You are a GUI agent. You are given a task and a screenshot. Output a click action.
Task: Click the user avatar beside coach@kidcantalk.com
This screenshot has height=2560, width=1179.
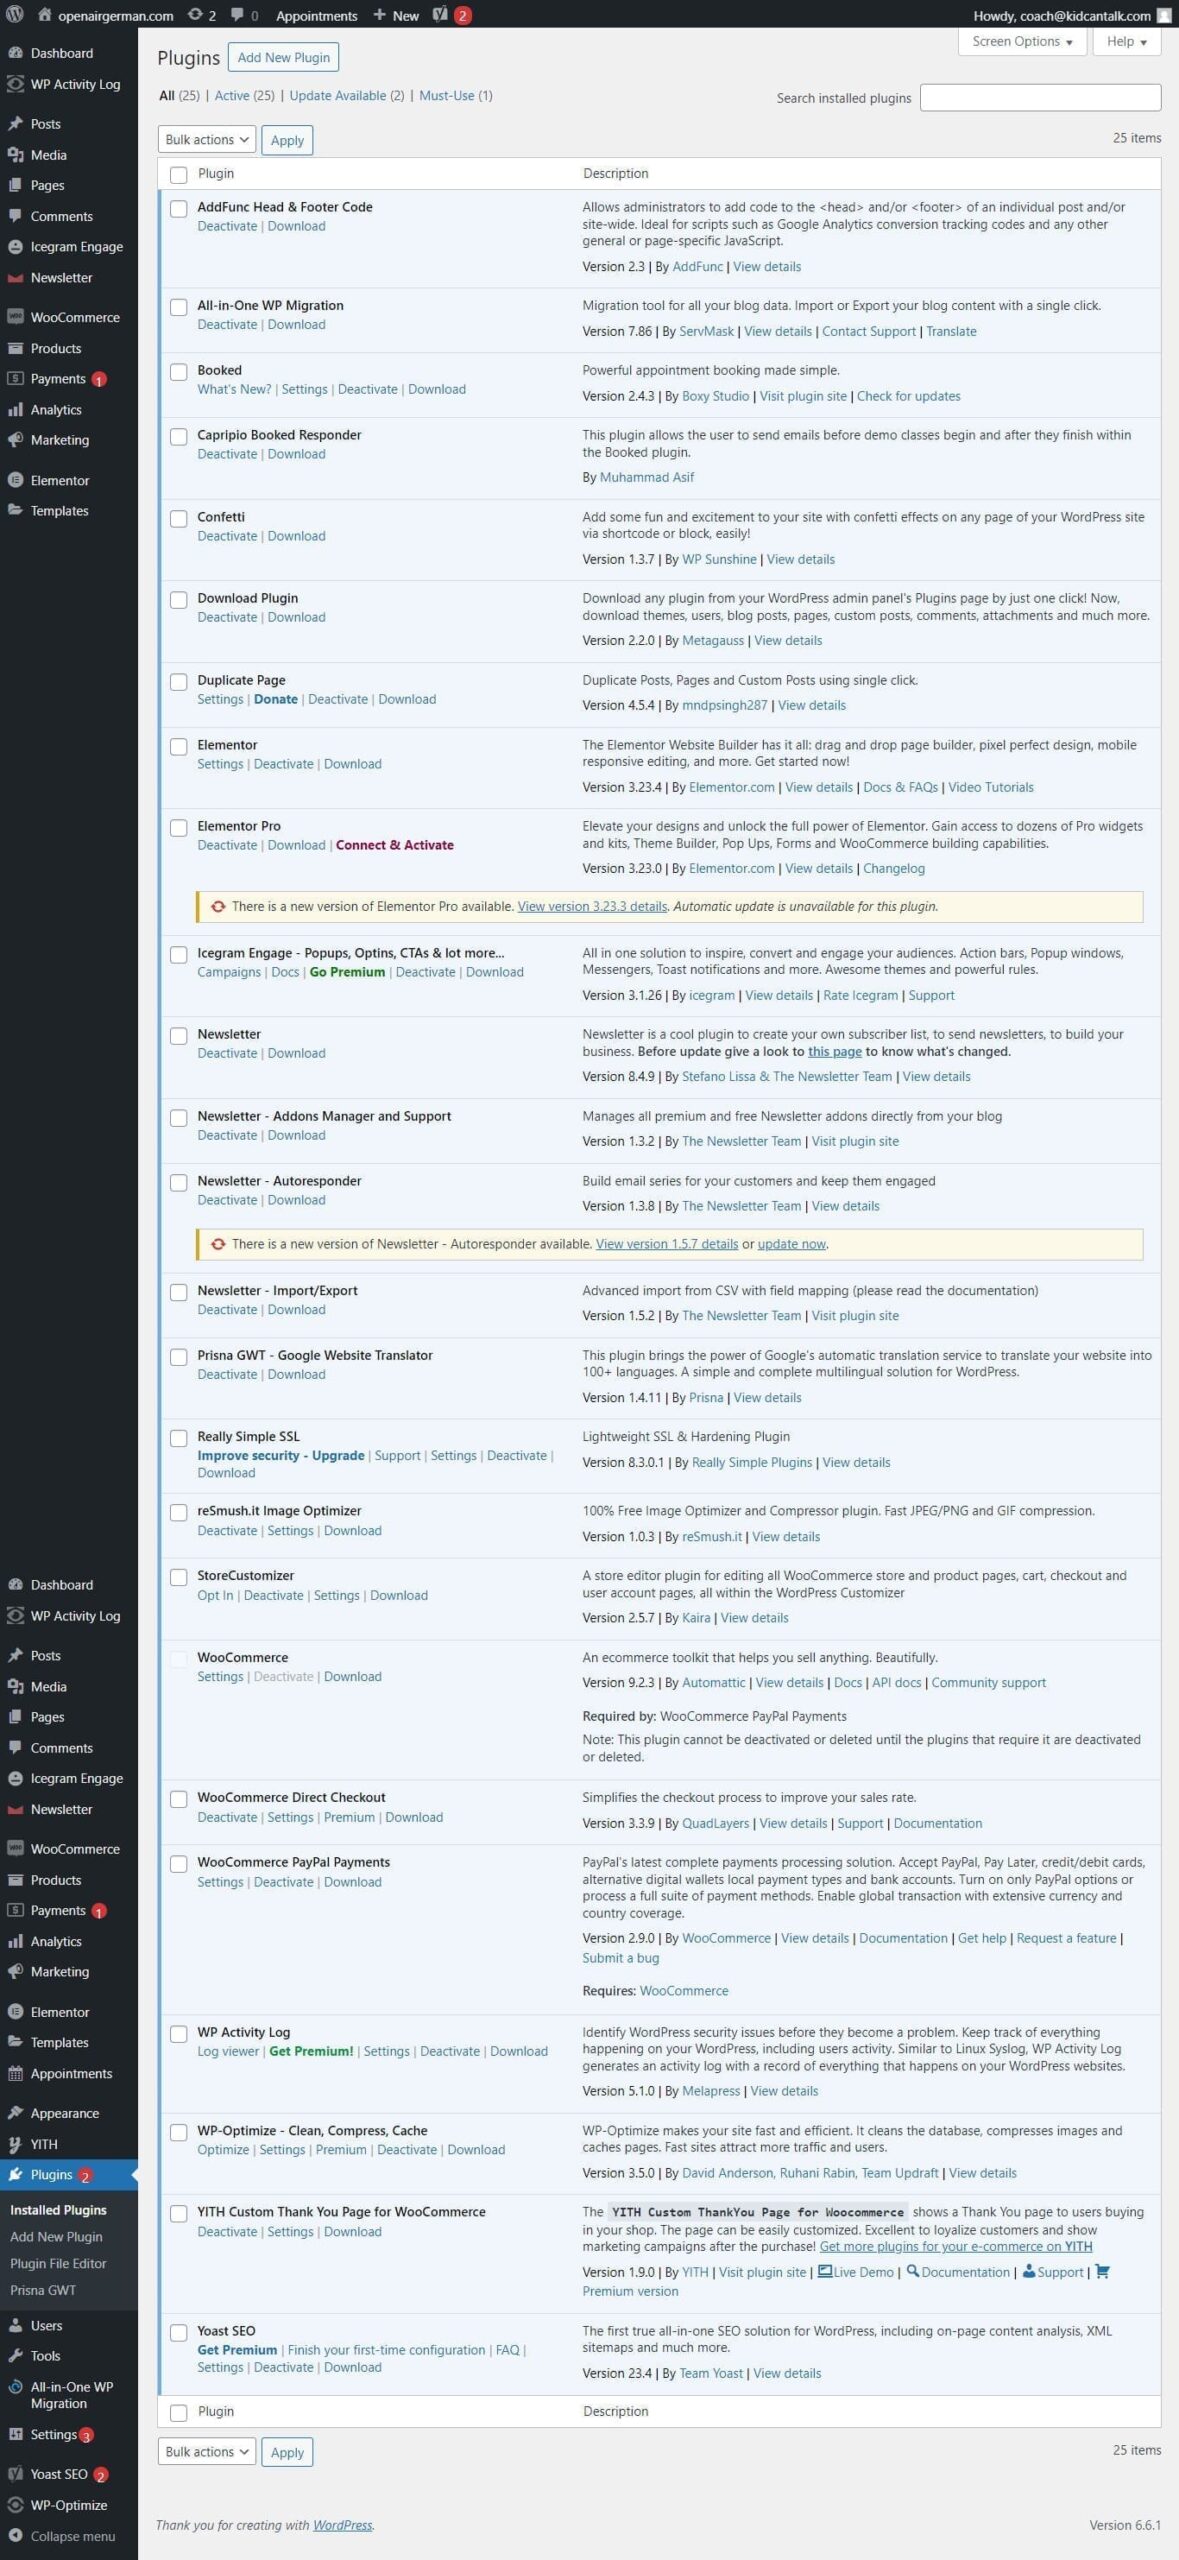click(x=1163, y=15)
